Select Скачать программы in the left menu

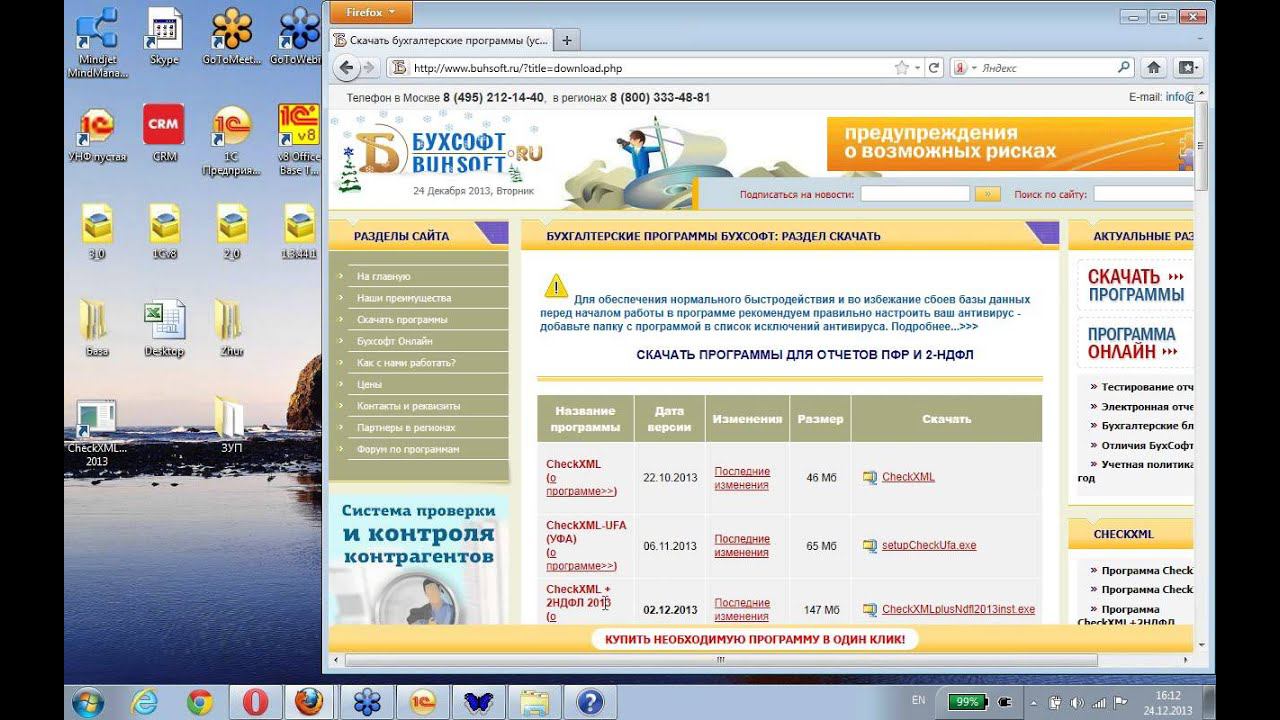(x=402, y=320)
